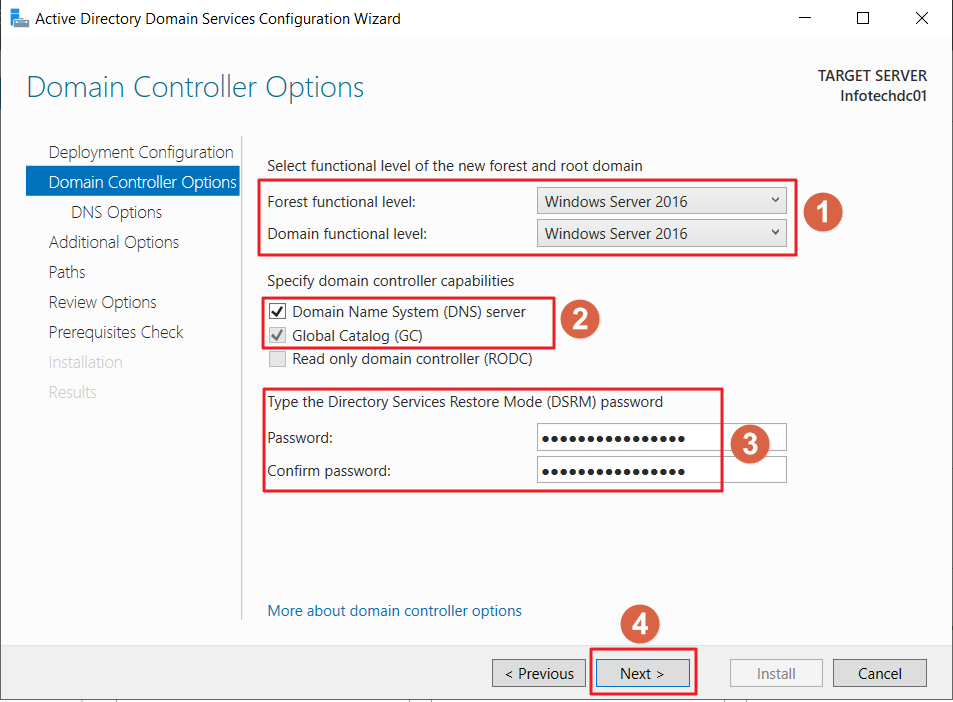Click the wizard server icon in title bar
The width and height of the screenshot is (953, 702).
point(19,18)
